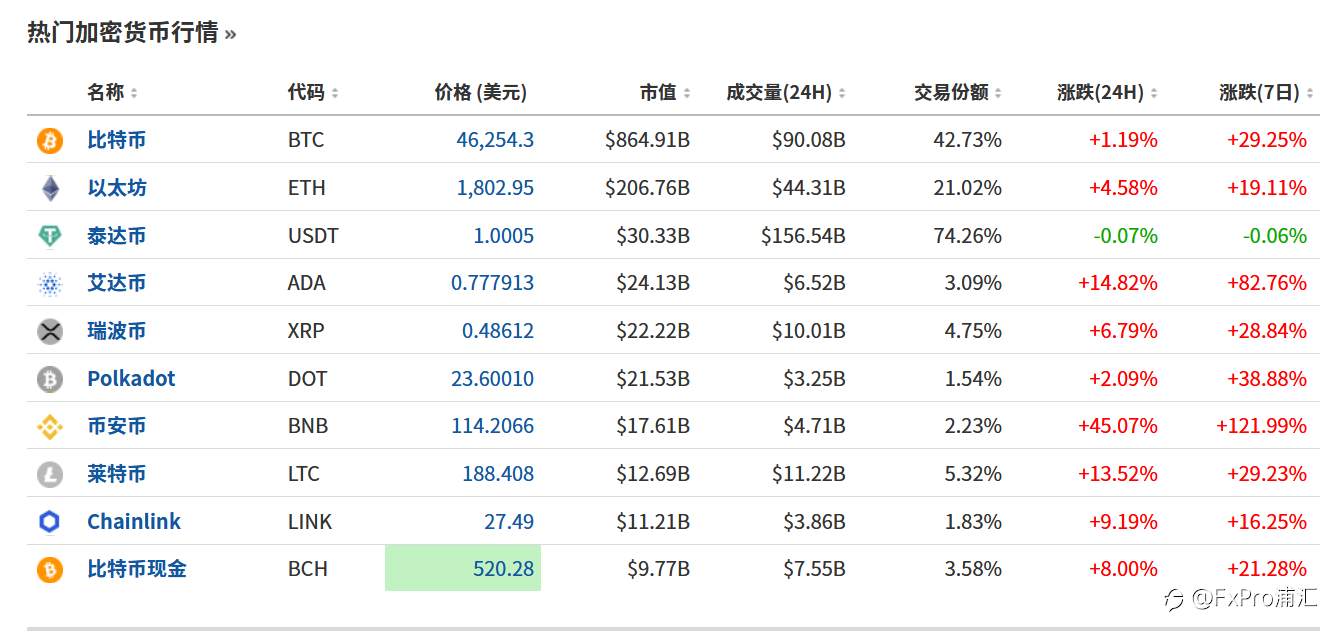This screenshot has width=1332, height=638.
Task: Sort table by 代码 column
Action: tap(313, 92)
